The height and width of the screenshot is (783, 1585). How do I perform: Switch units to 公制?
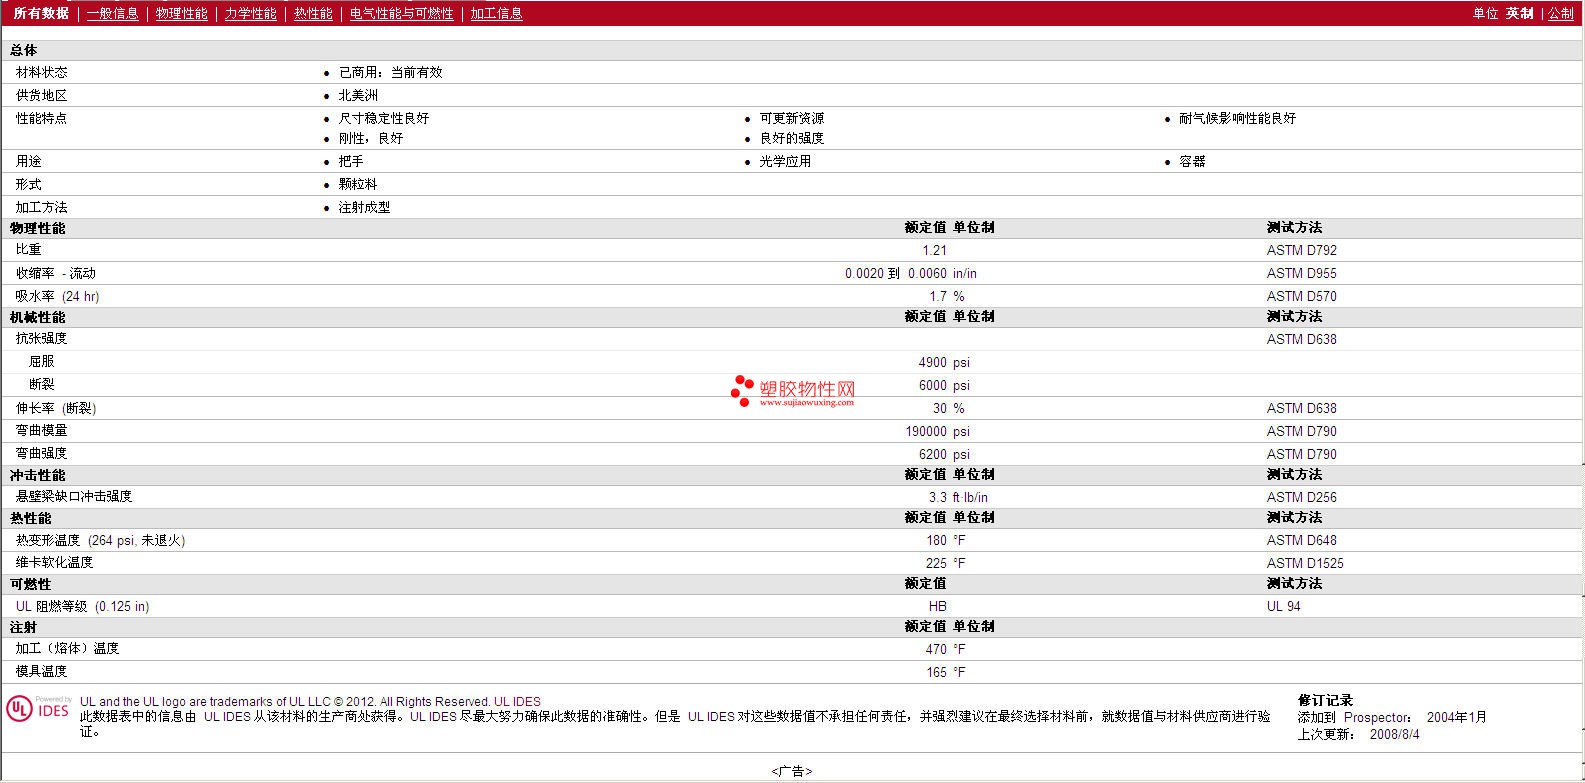pos(1561,13)
